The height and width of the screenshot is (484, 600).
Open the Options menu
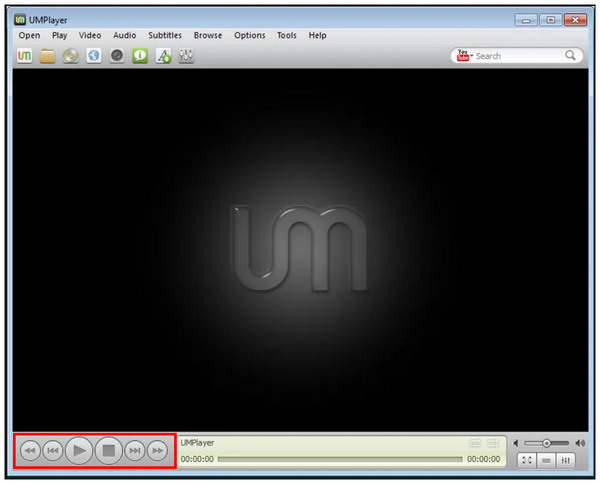coord(249,35)
